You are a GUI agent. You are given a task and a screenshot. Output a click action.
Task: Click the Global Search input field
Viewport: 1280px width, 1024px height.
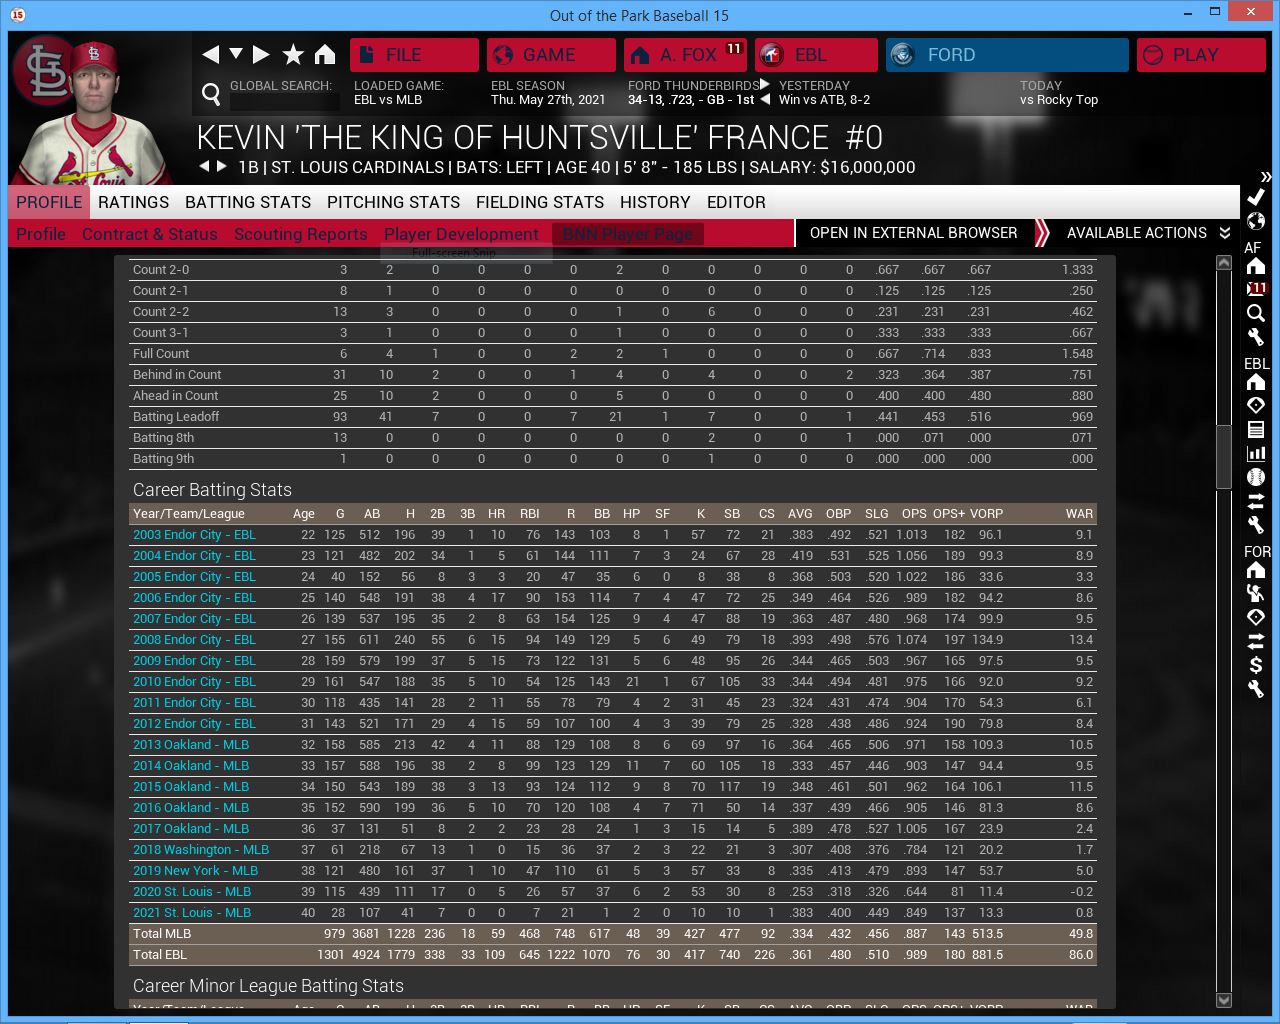(284, 101)
